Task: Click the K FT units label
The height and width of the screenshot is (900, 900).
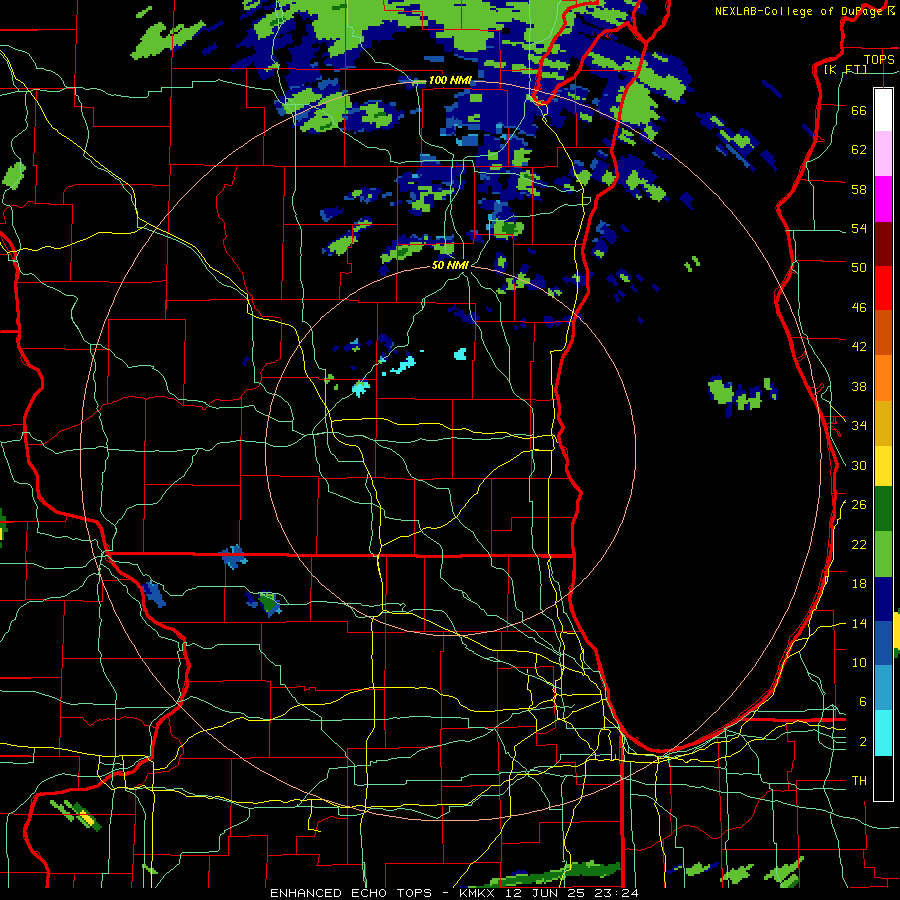Action: click(x=845, y=70)
